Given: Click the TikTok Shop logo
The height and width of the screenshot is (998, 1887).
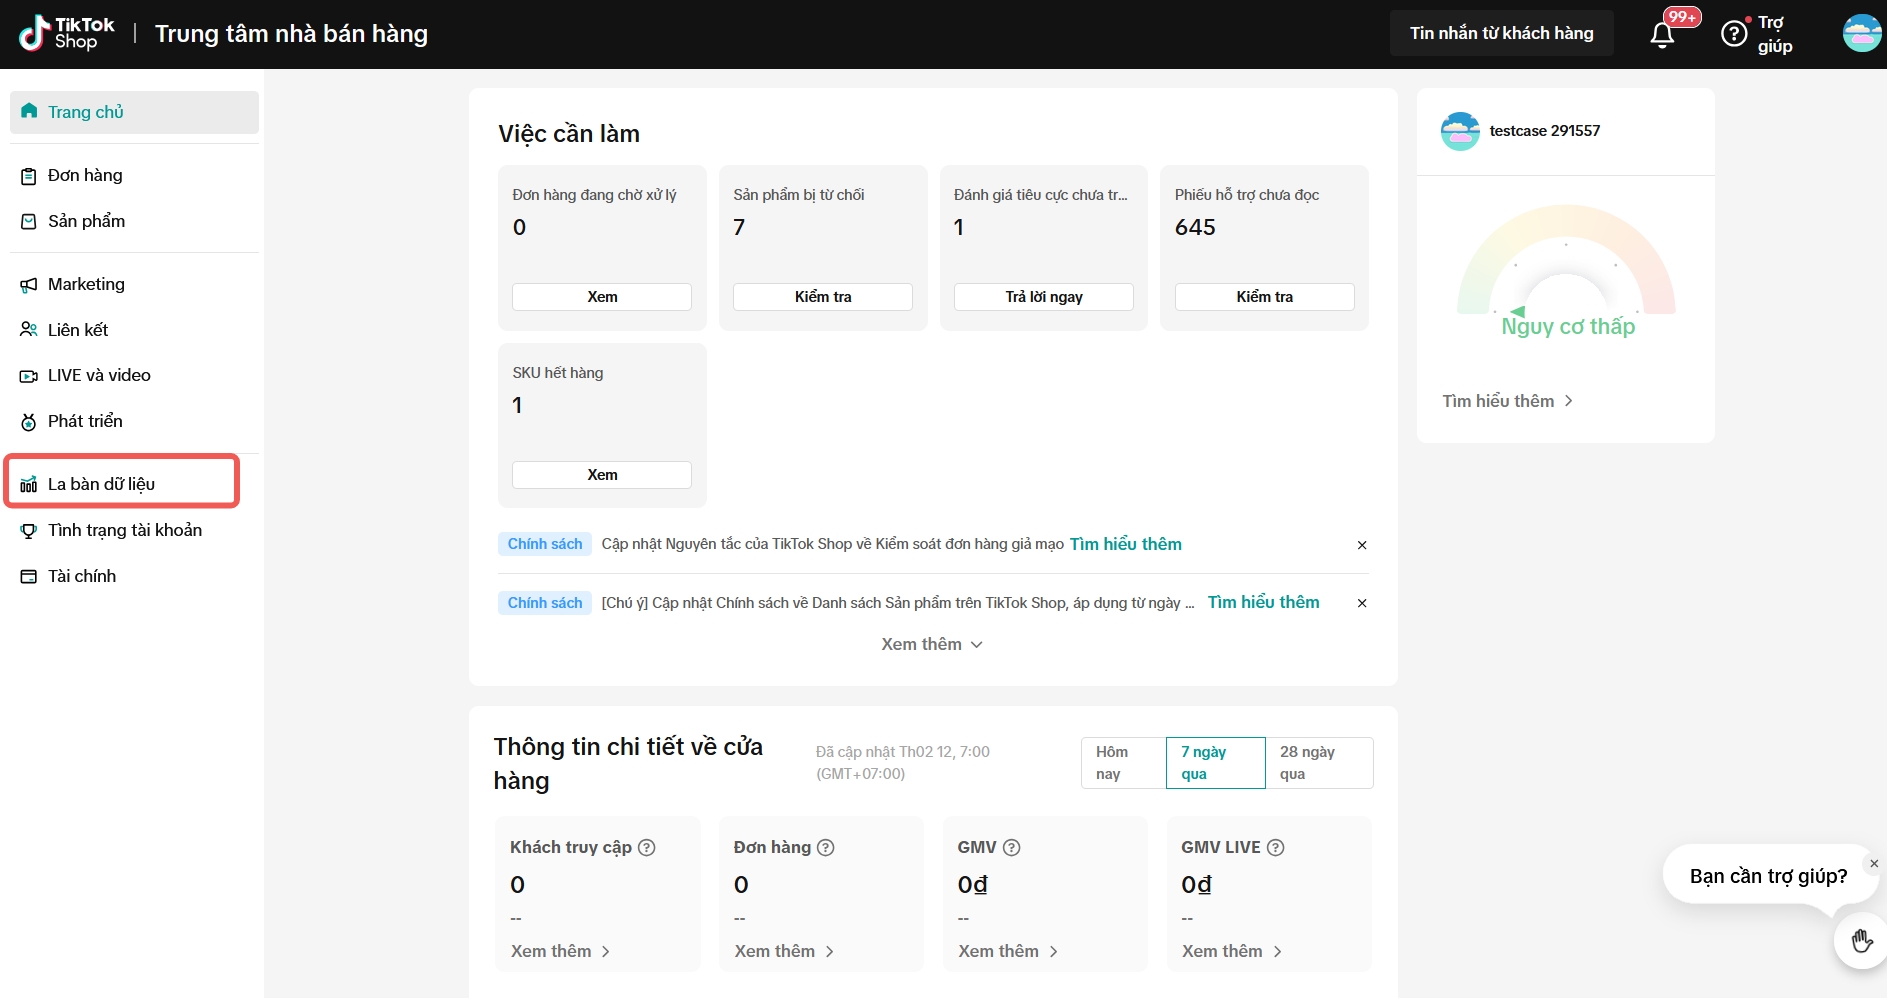Looking at the screenshot, I should pos(67,33).
